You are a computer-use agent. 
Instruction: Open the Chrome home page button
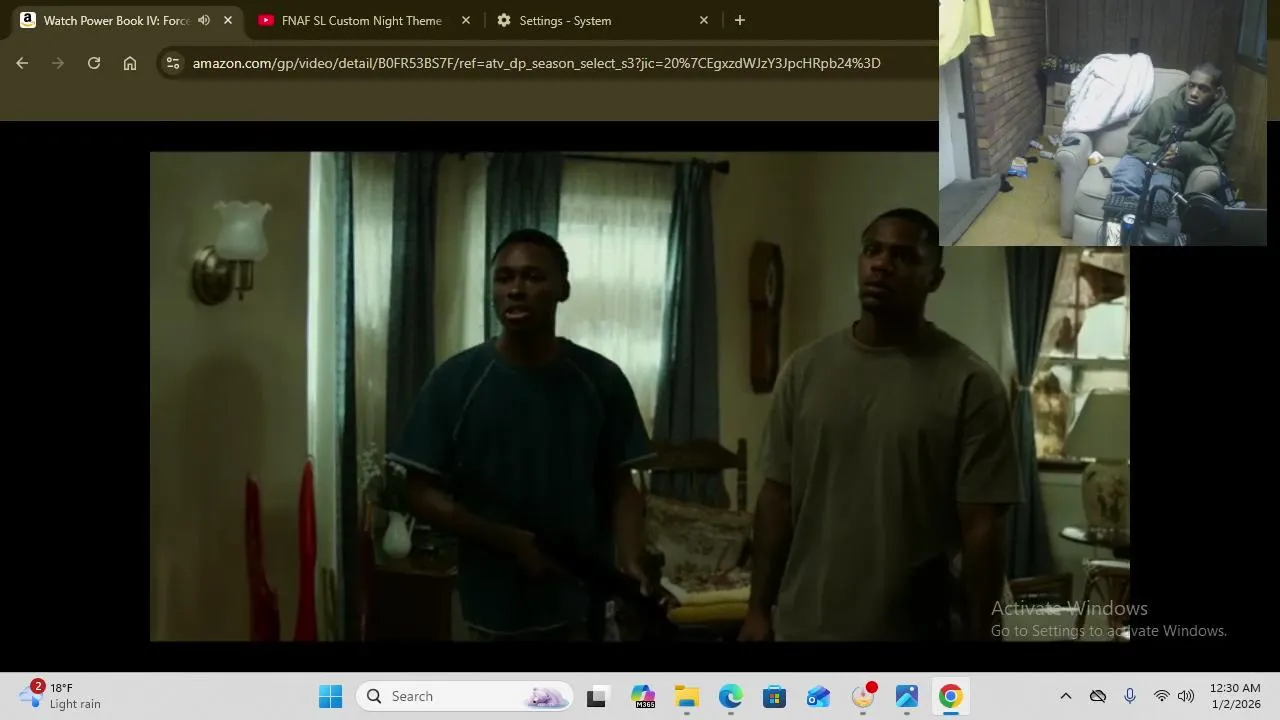130,63
